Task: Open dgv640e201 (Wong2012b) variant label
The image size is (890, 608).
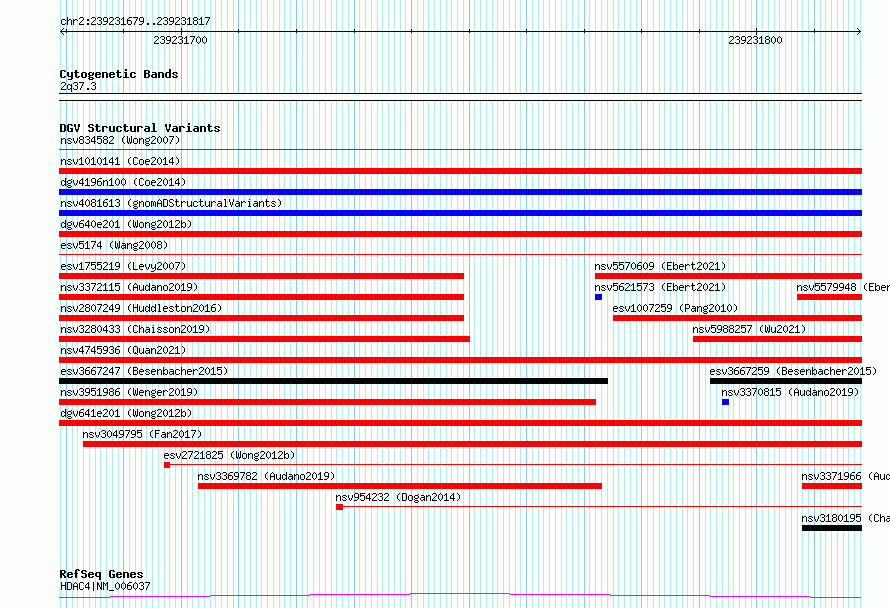Action: (125, 224)
